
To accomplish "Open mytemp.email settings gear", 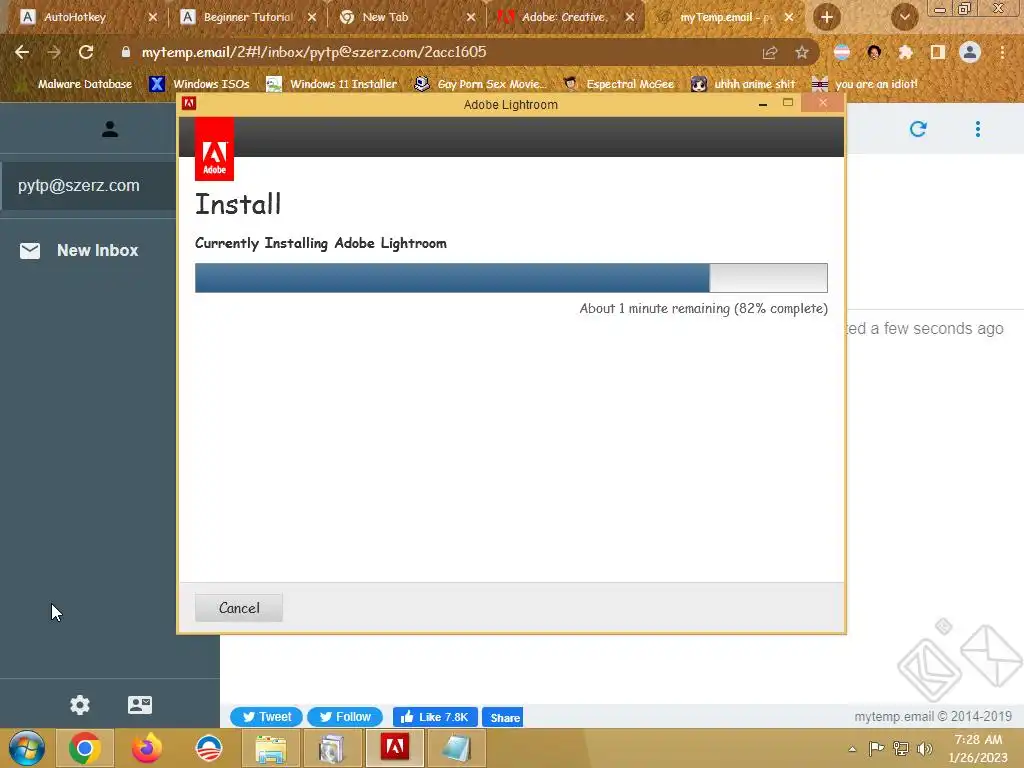I will point(80,705).
